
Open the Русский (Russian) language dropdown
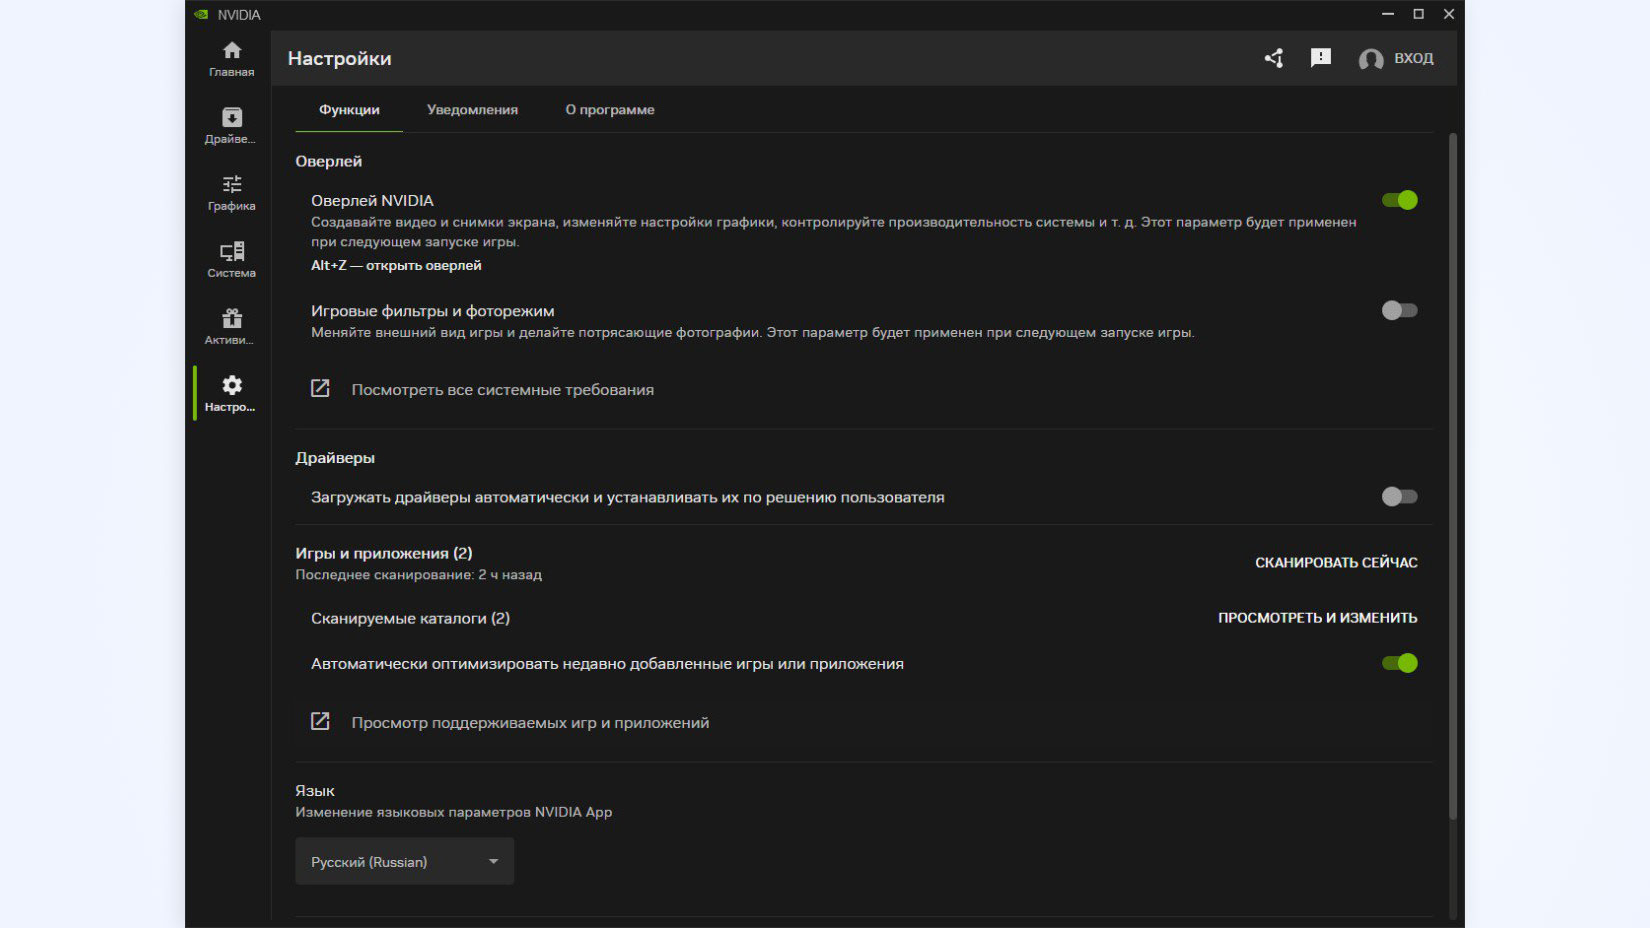tap(404, 861)
